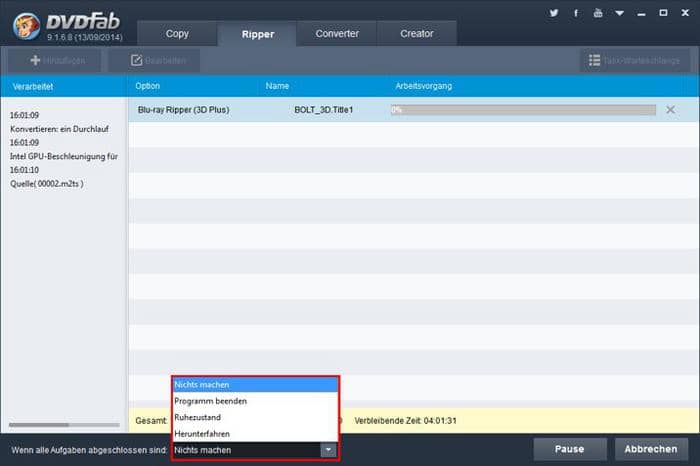
Task: Select the Blu-ray Ripper (3D Plus) row text
Action: 183,110
